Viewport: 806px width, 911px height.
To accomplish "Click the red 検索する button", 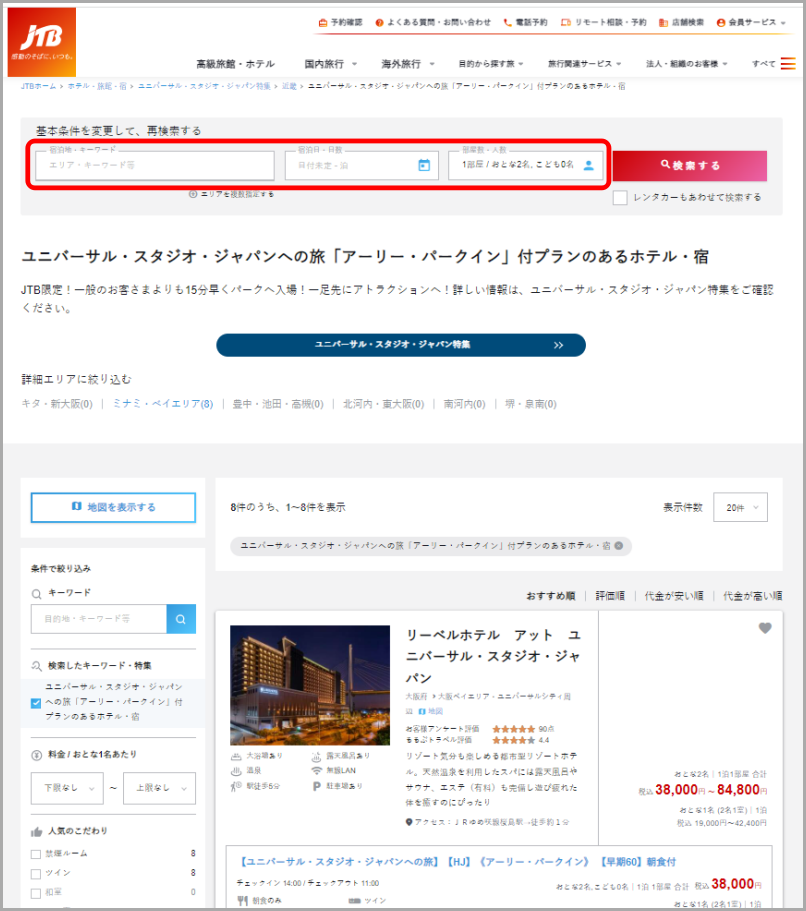I will pyautogui.click(x=690, y=166).
